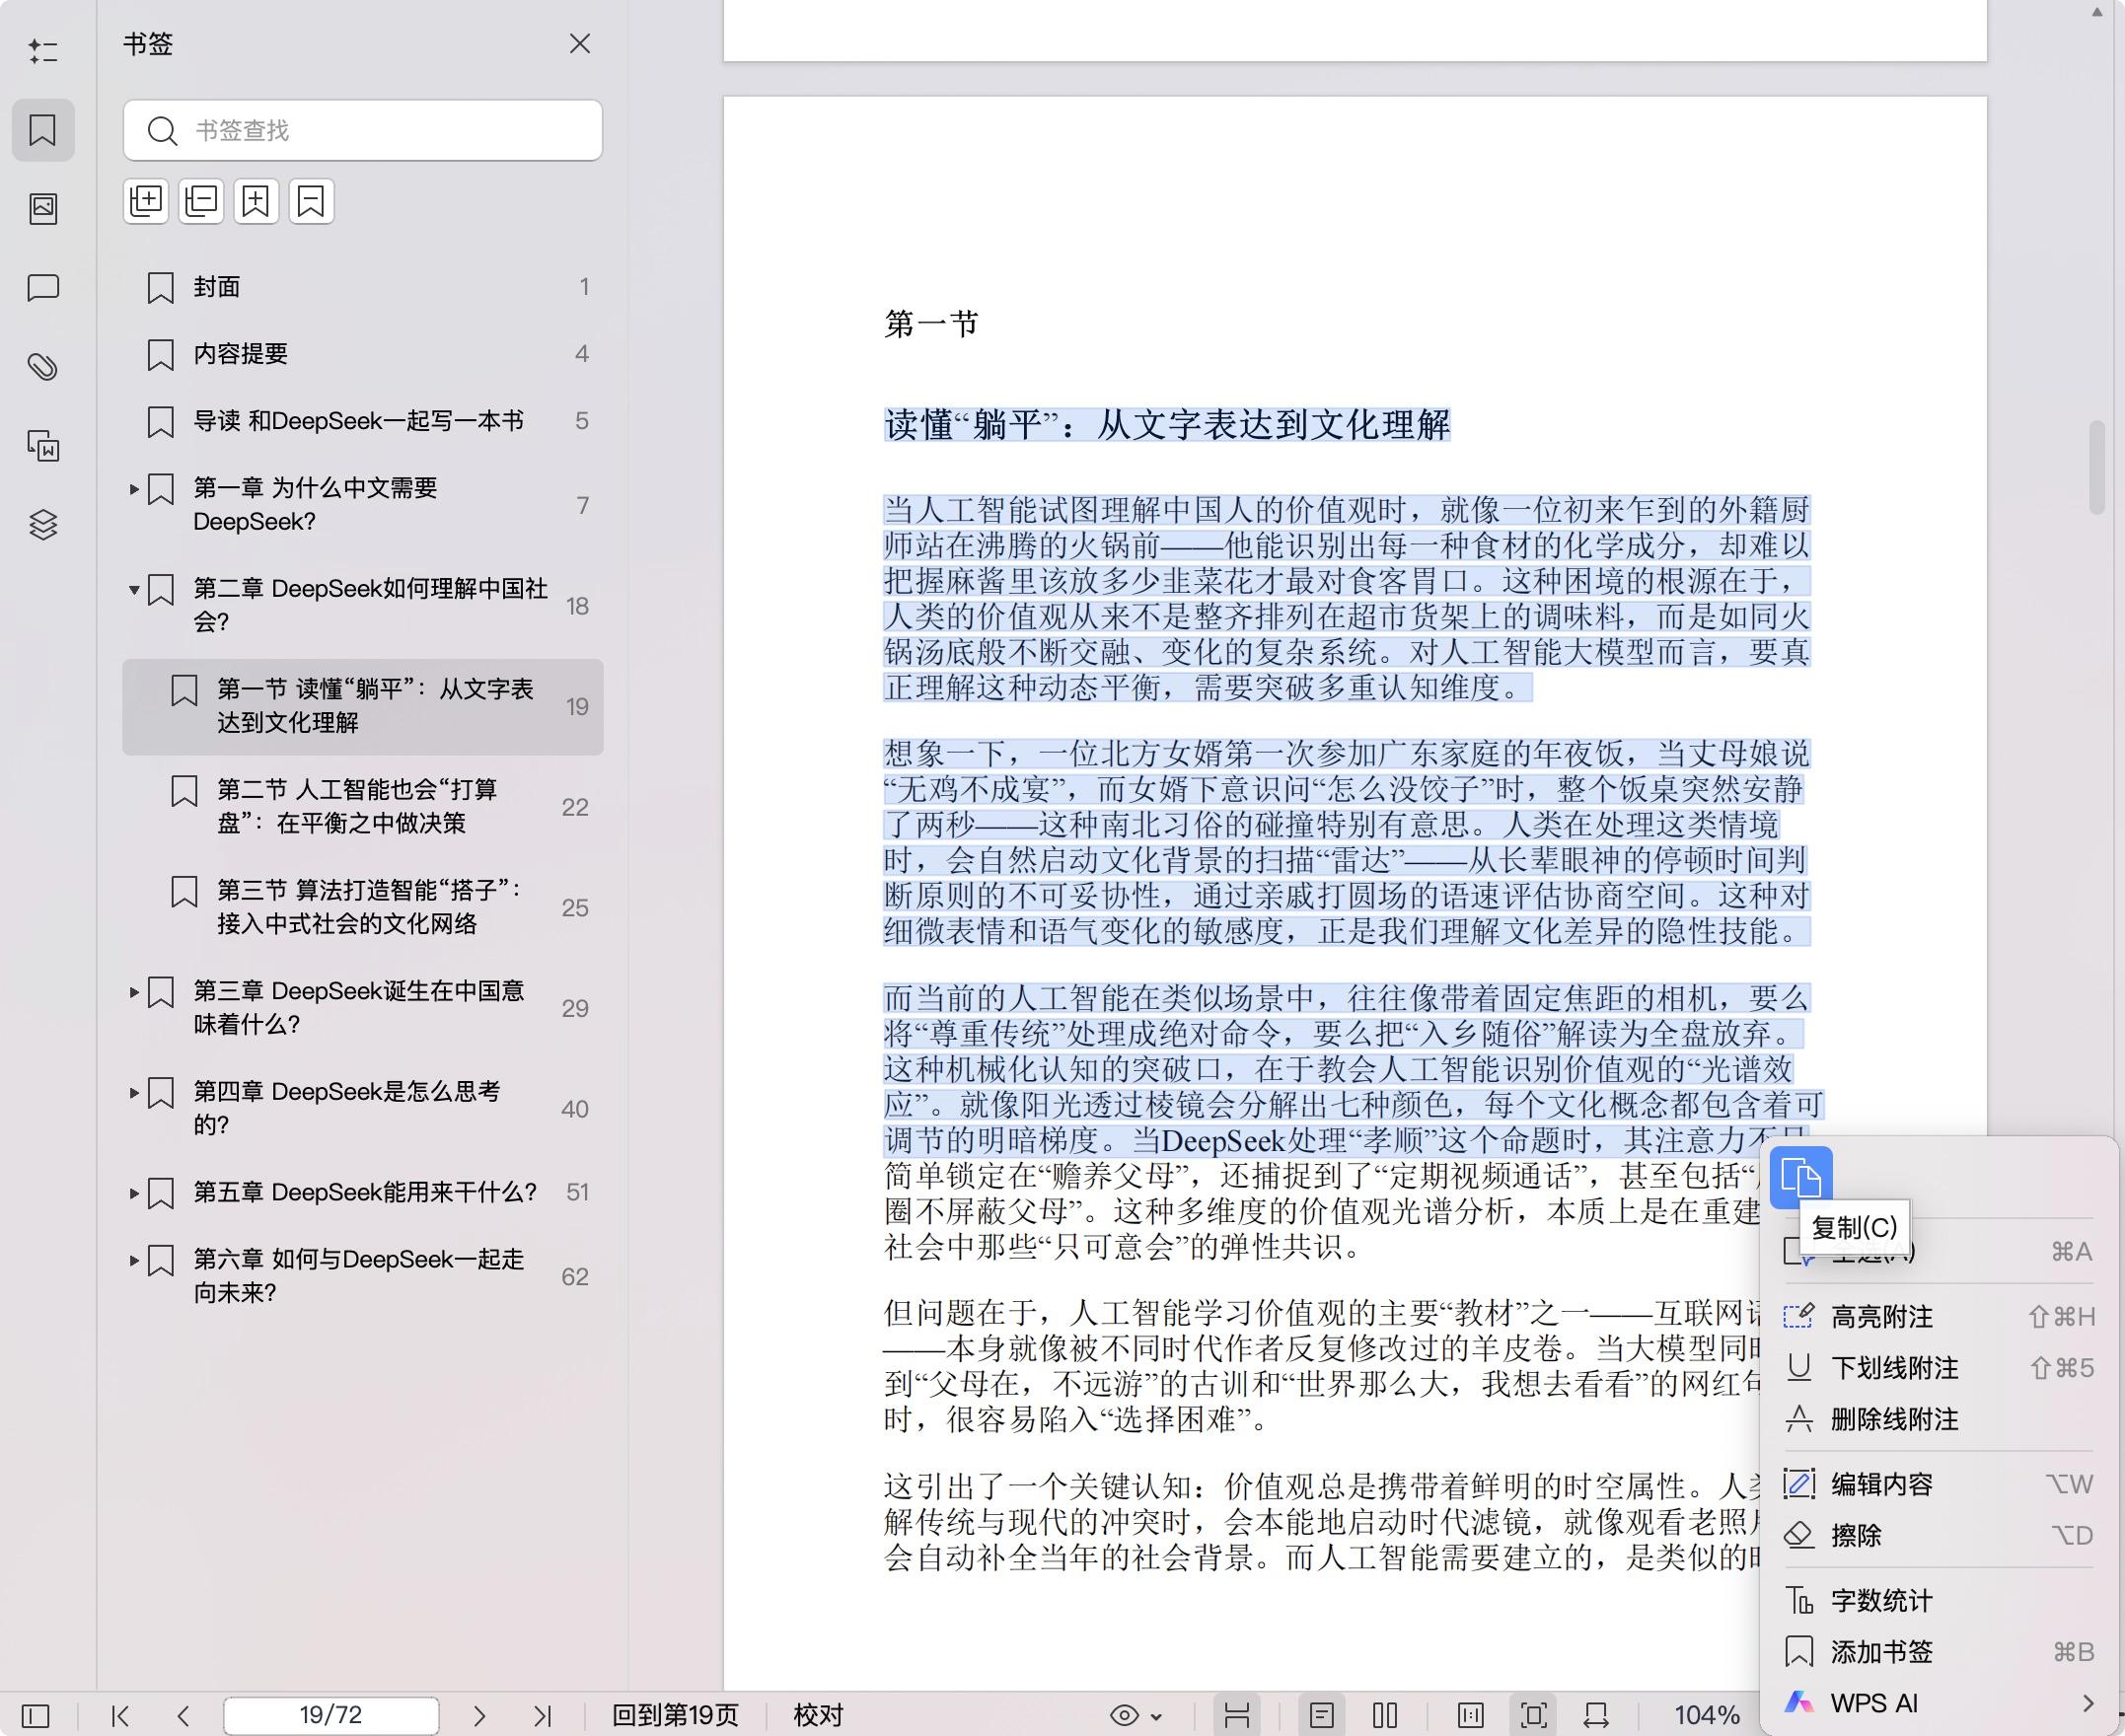Go to the first page

click(x=121, y=1716)
